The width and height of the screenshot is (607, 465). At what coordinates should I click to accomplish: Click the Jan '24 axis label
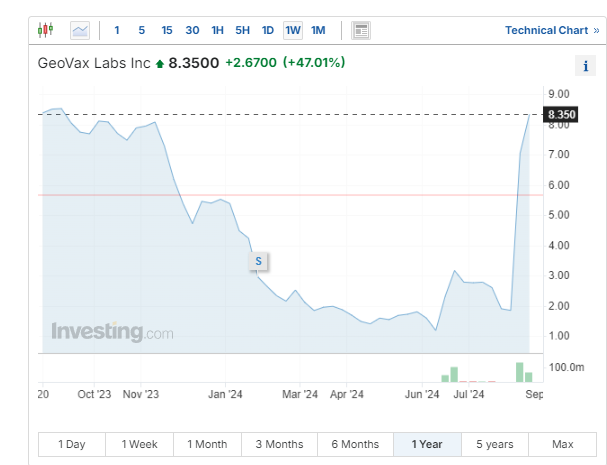click(x=225, y=395)
